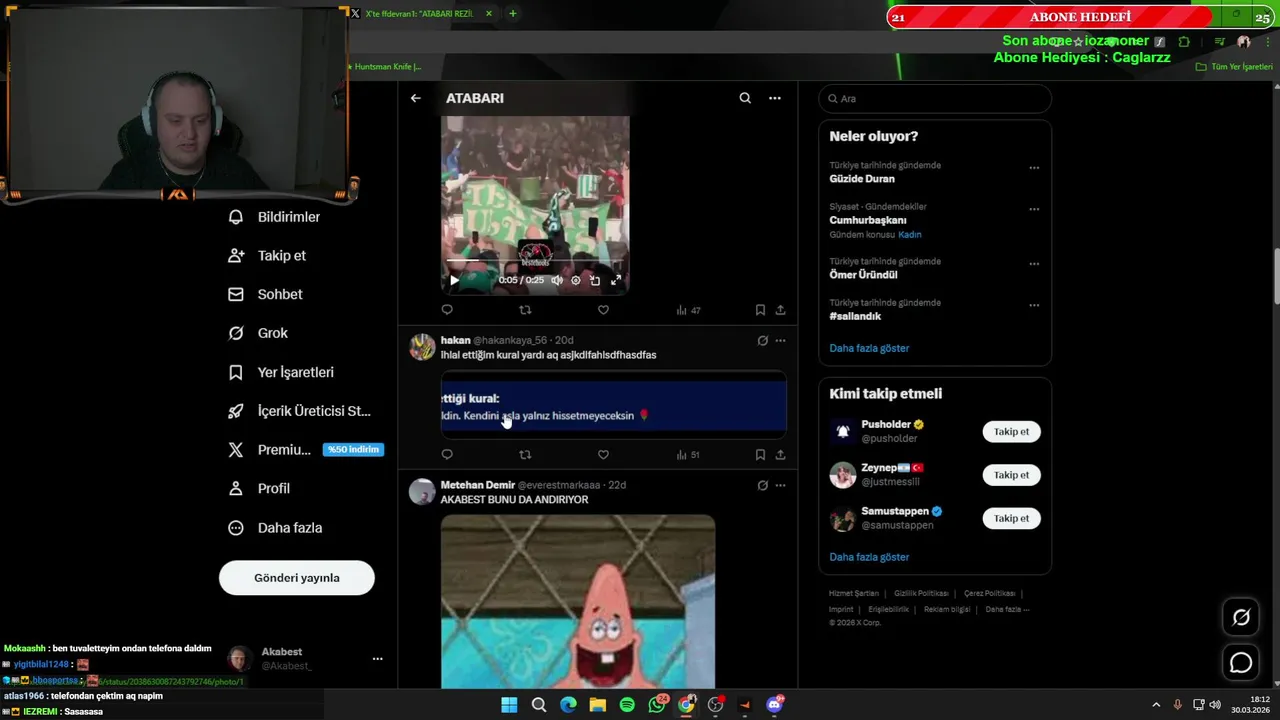Open options for #sallandık trend
The width and height of the screenshot is (1280, 720).
coord(1034,305)
